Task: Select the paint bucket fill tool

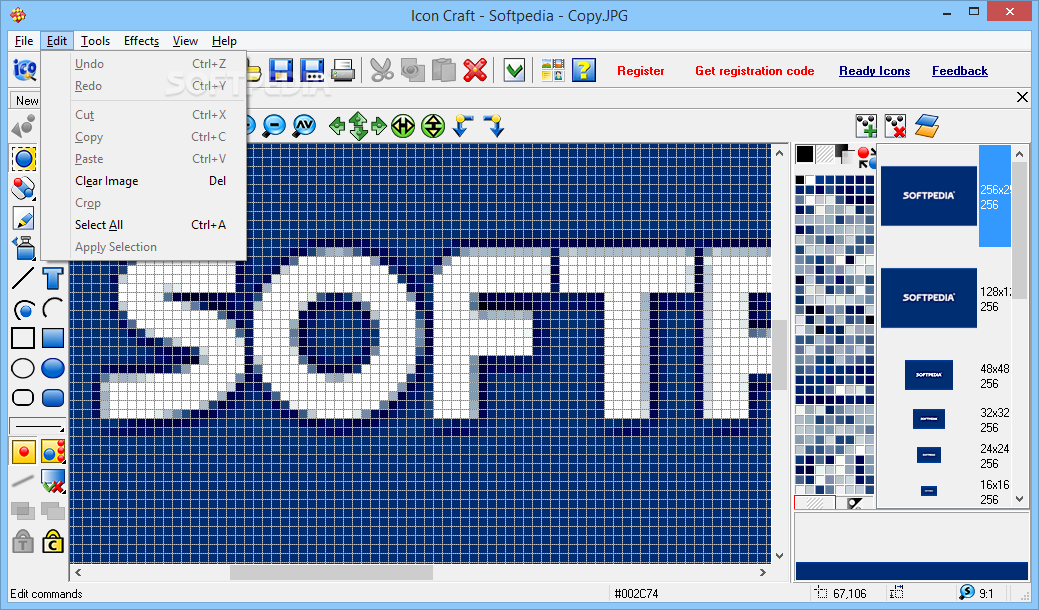Action: point(23,248)
